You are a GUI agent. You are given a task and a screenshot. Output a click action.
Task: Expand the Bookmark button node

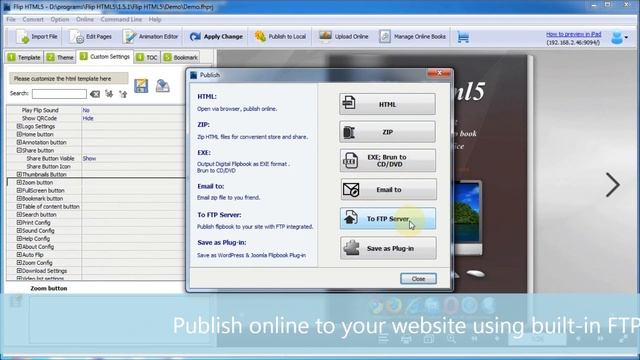pyautogui.click(x=19, y=198)
